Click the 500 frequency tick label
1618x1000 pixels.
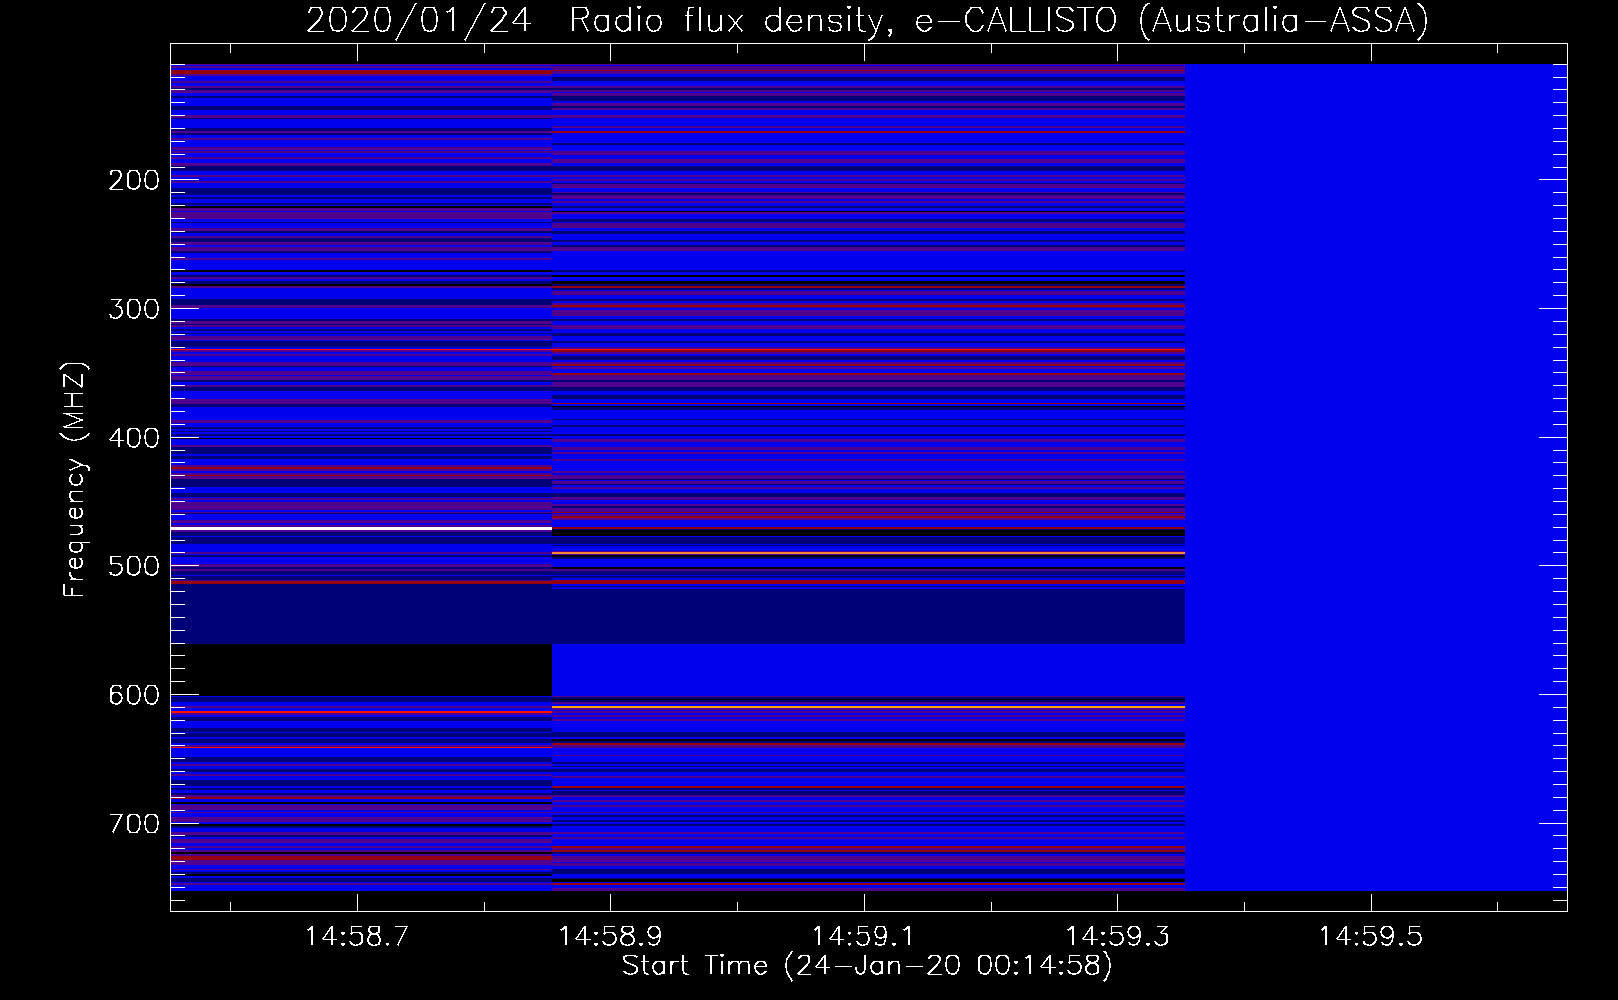click(x=134, y=566)
